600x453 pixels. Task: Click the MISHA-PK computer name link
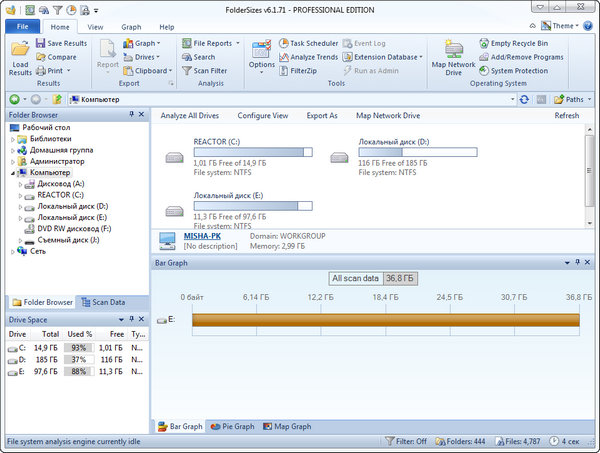click(x=202, y=235)
